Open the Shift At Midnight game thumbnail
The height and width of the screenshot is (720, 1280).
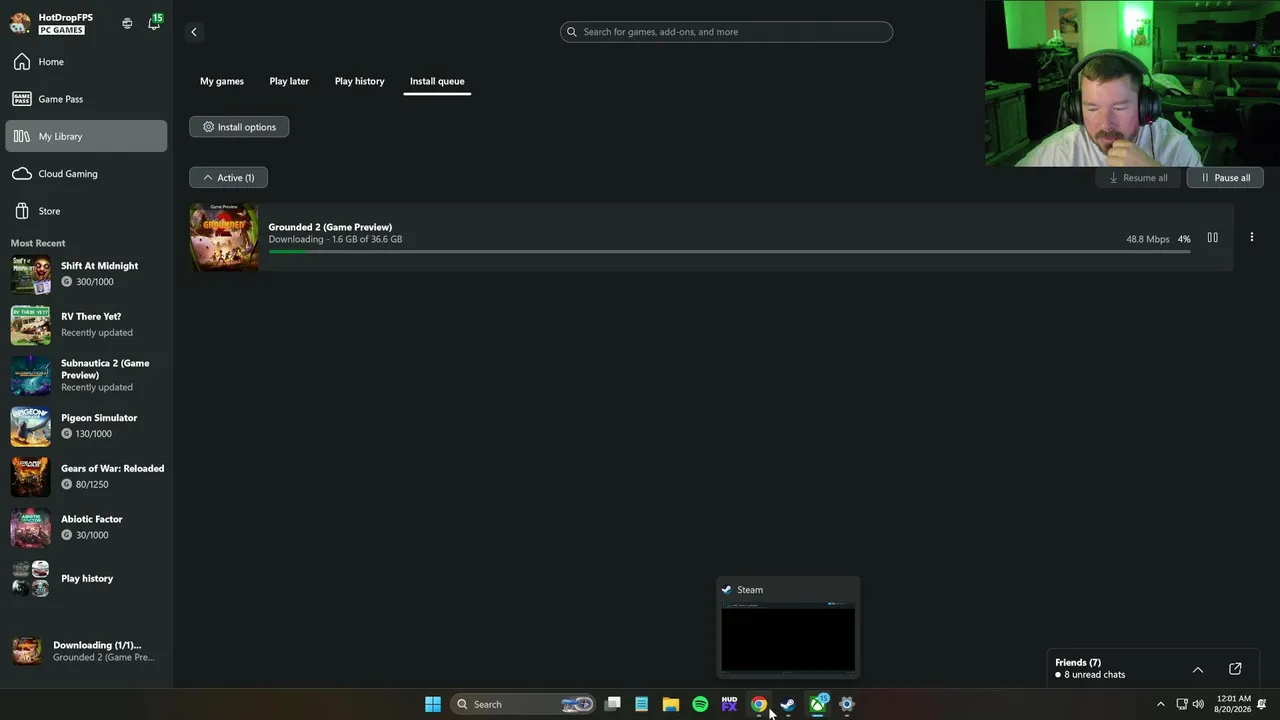(30, 274)
